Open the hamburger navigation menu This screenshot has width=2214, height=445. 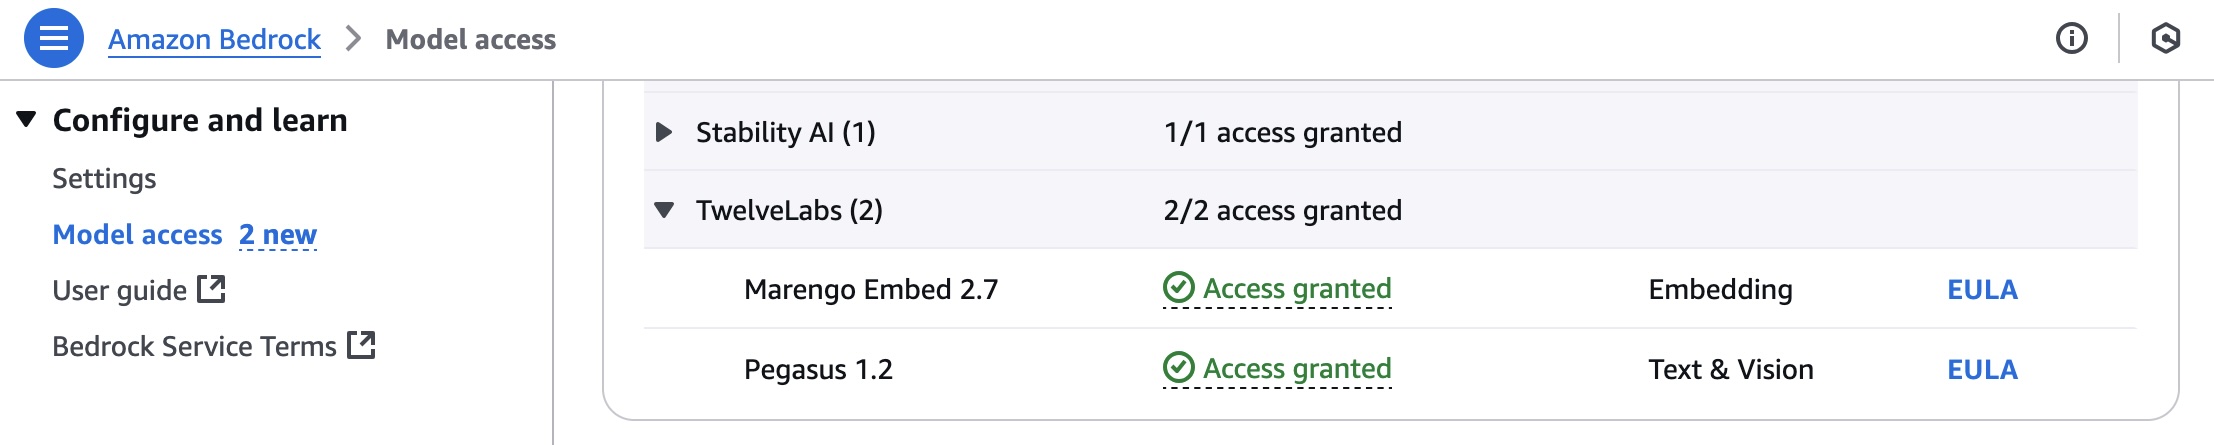[53, 39]
